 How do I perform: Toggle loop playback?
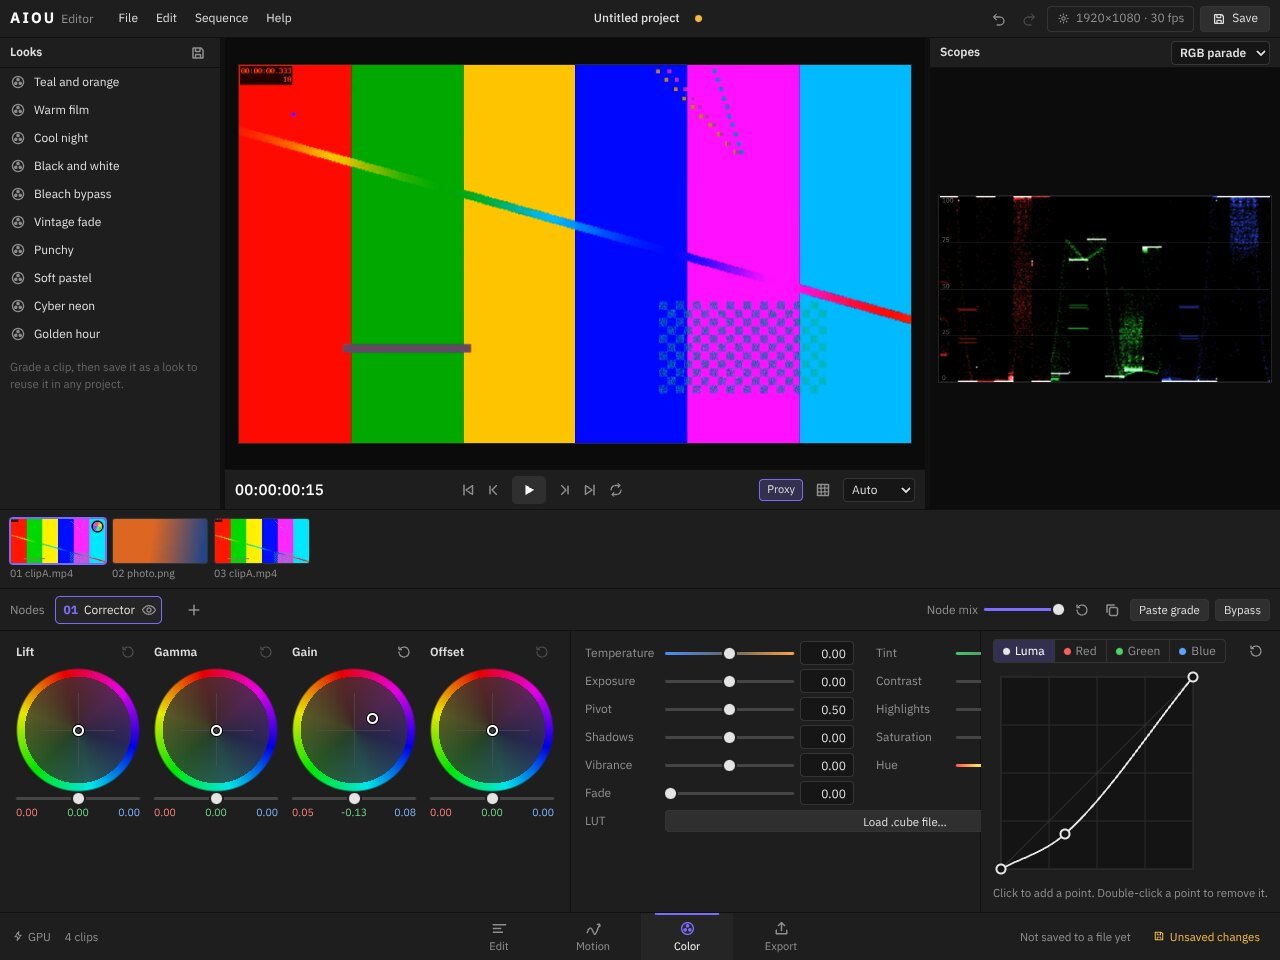pos(616,490)
